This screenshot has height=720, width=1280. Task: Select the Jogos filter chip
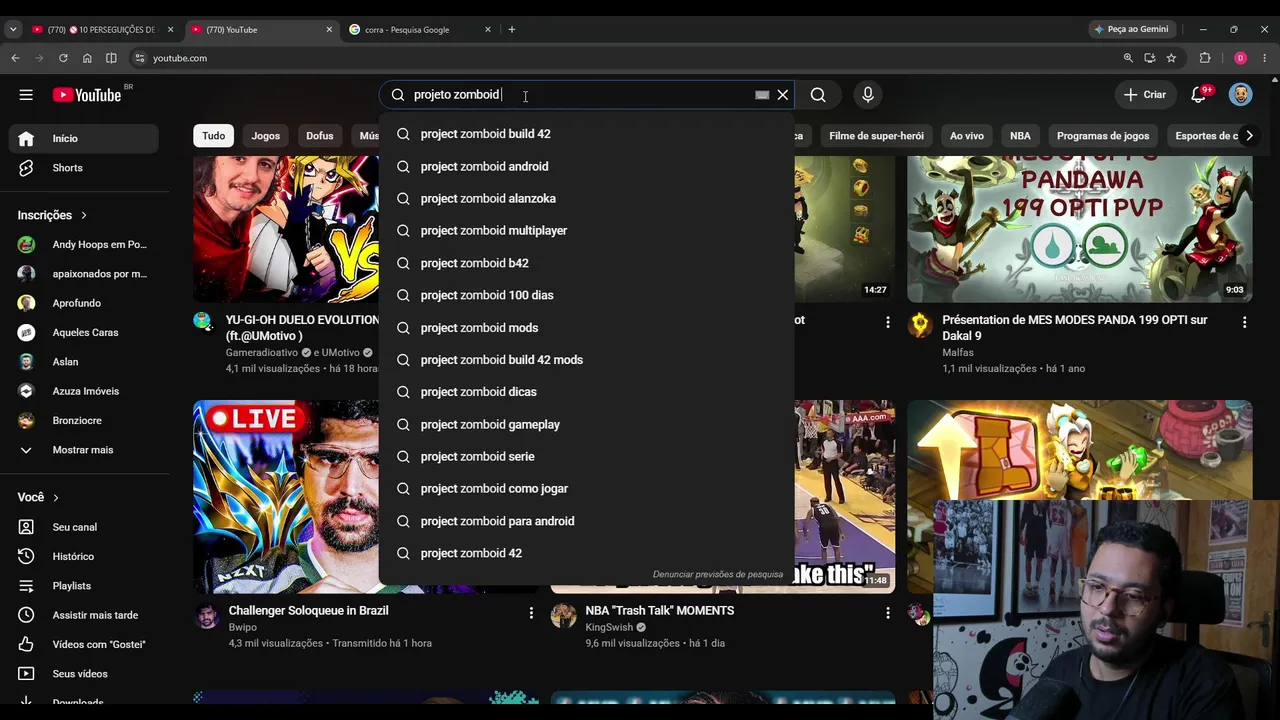266,136
